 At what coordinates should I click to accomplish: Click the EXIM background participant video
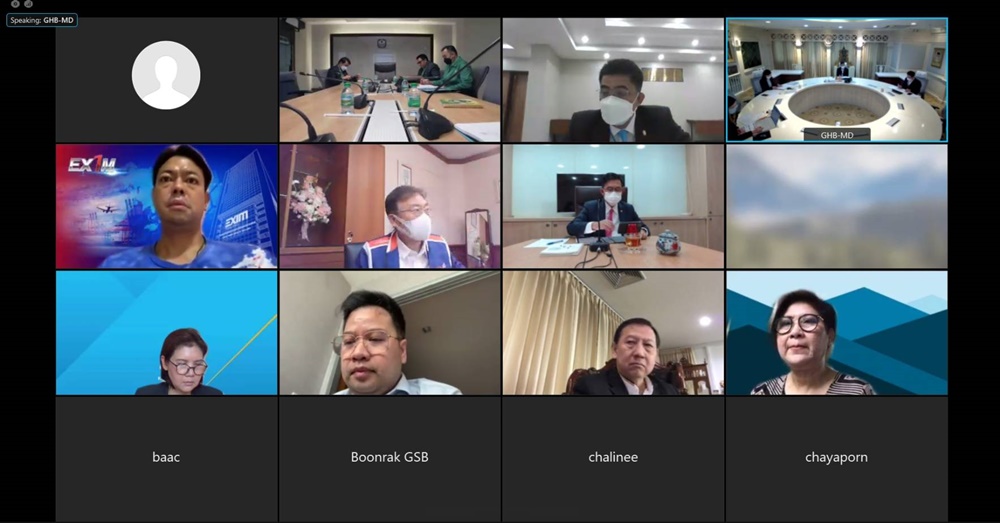(x=166, y=206)
